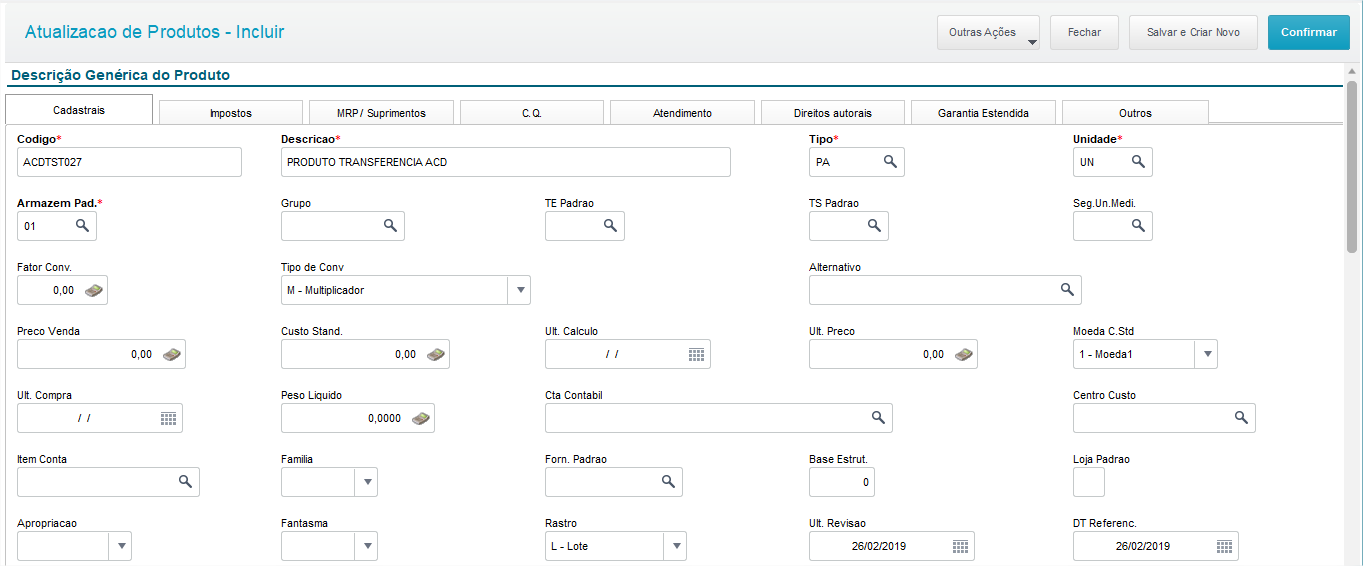Click the Preco Venda calculator icon
The height and width of the screenshot is (566, 1363).
(x=172, y=354)
